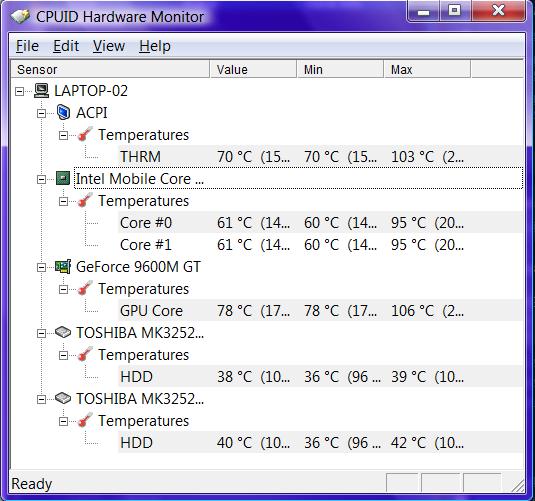Open the View menu

click(x=109, y=46)
